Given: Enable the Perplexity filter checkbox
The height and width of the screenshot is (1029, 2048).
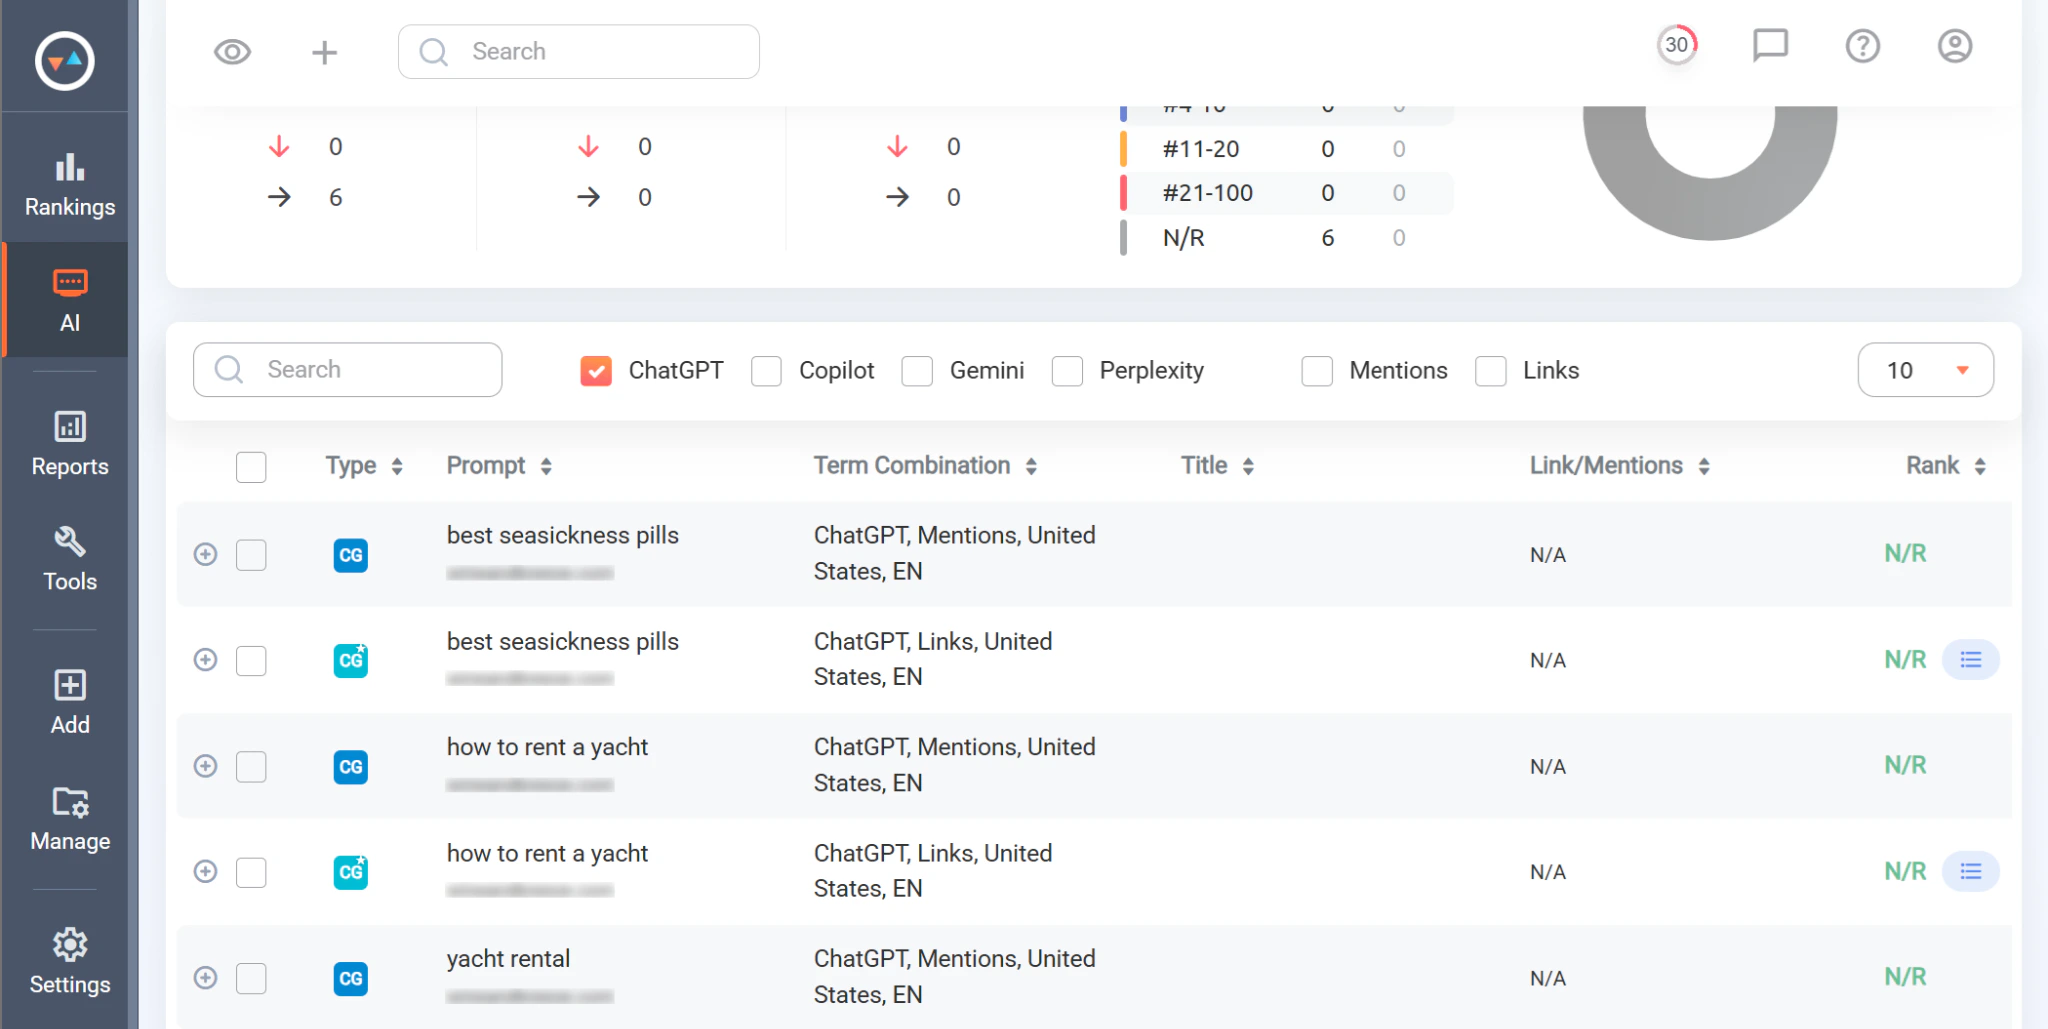Looking at the screenshot, I should [x=1067, y=371].
